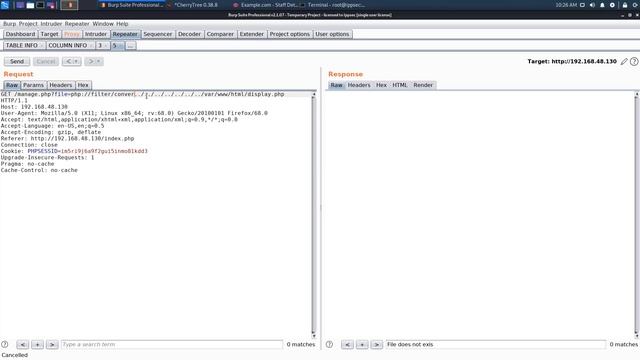This screenshot has height=360, width=640.
Task: Open the Project options tab
Action: (x=289, y=34)
